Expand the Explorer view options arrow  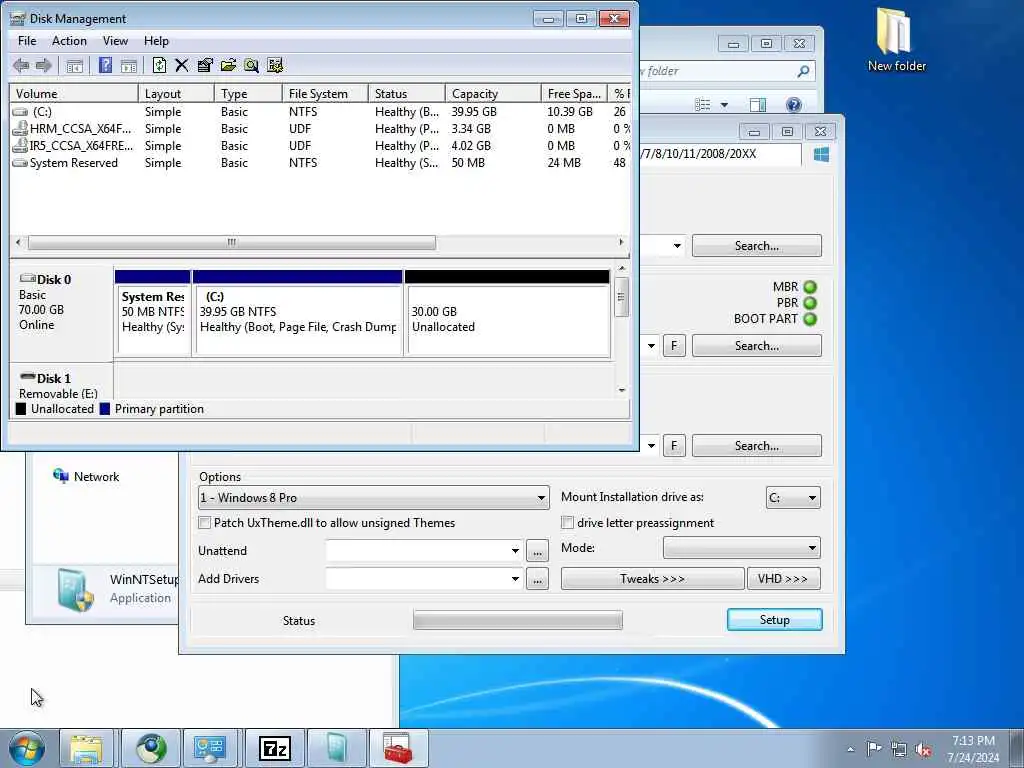click(x=724, y=104)
